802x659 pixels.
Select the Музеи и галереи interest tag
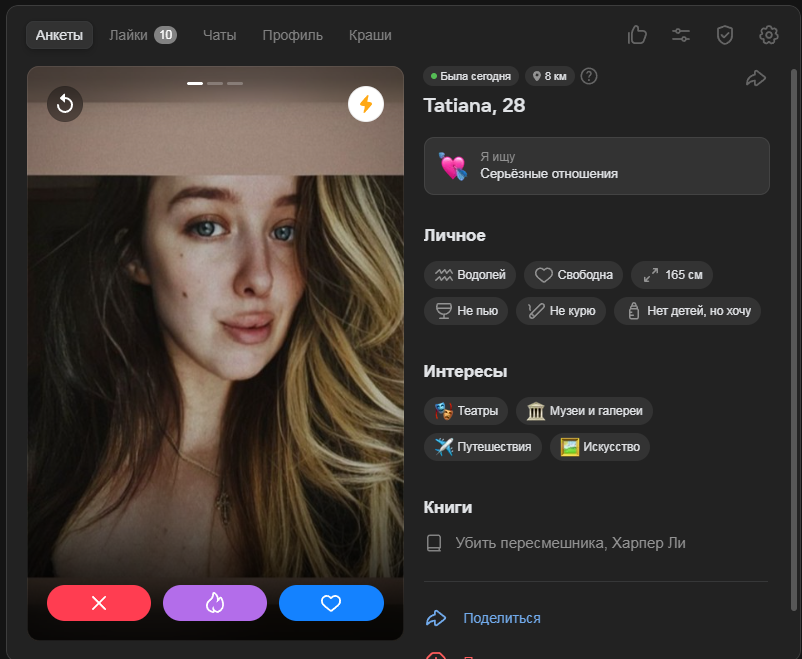585,410
